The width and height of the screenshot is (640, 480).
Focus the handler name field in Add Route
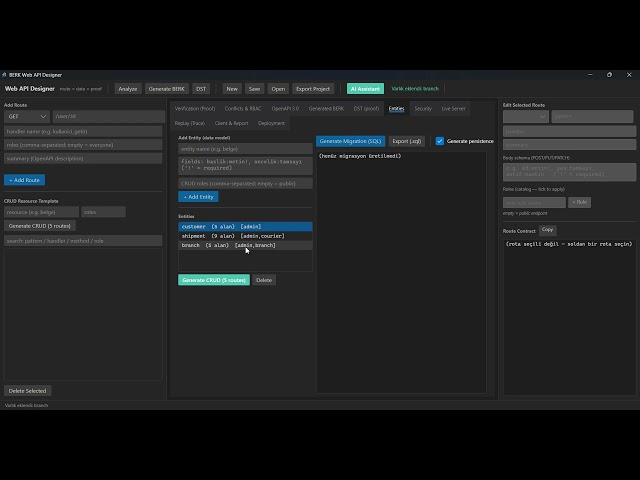[83, 131]
